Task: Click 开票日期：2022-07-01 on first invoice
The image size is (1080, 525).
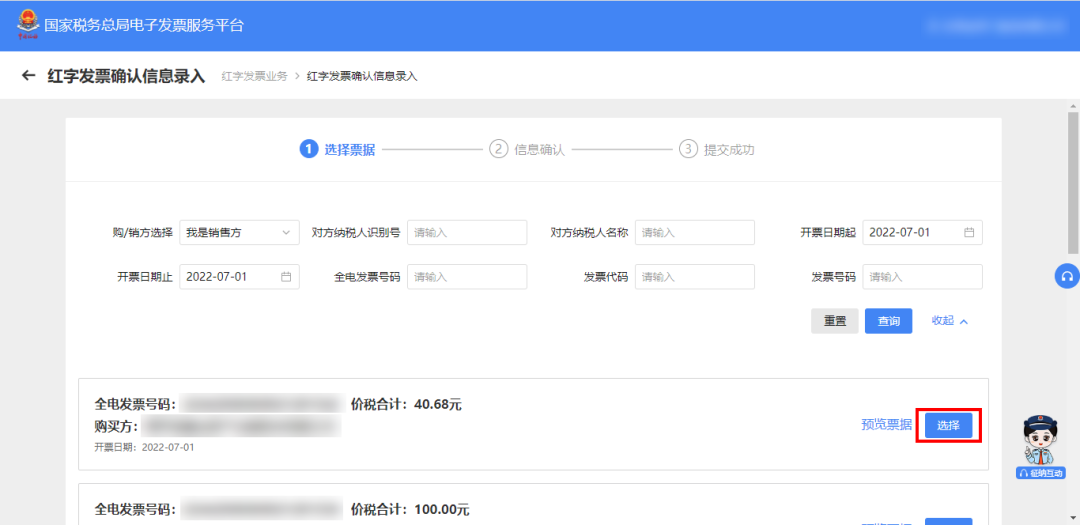Action: point(145,448)
